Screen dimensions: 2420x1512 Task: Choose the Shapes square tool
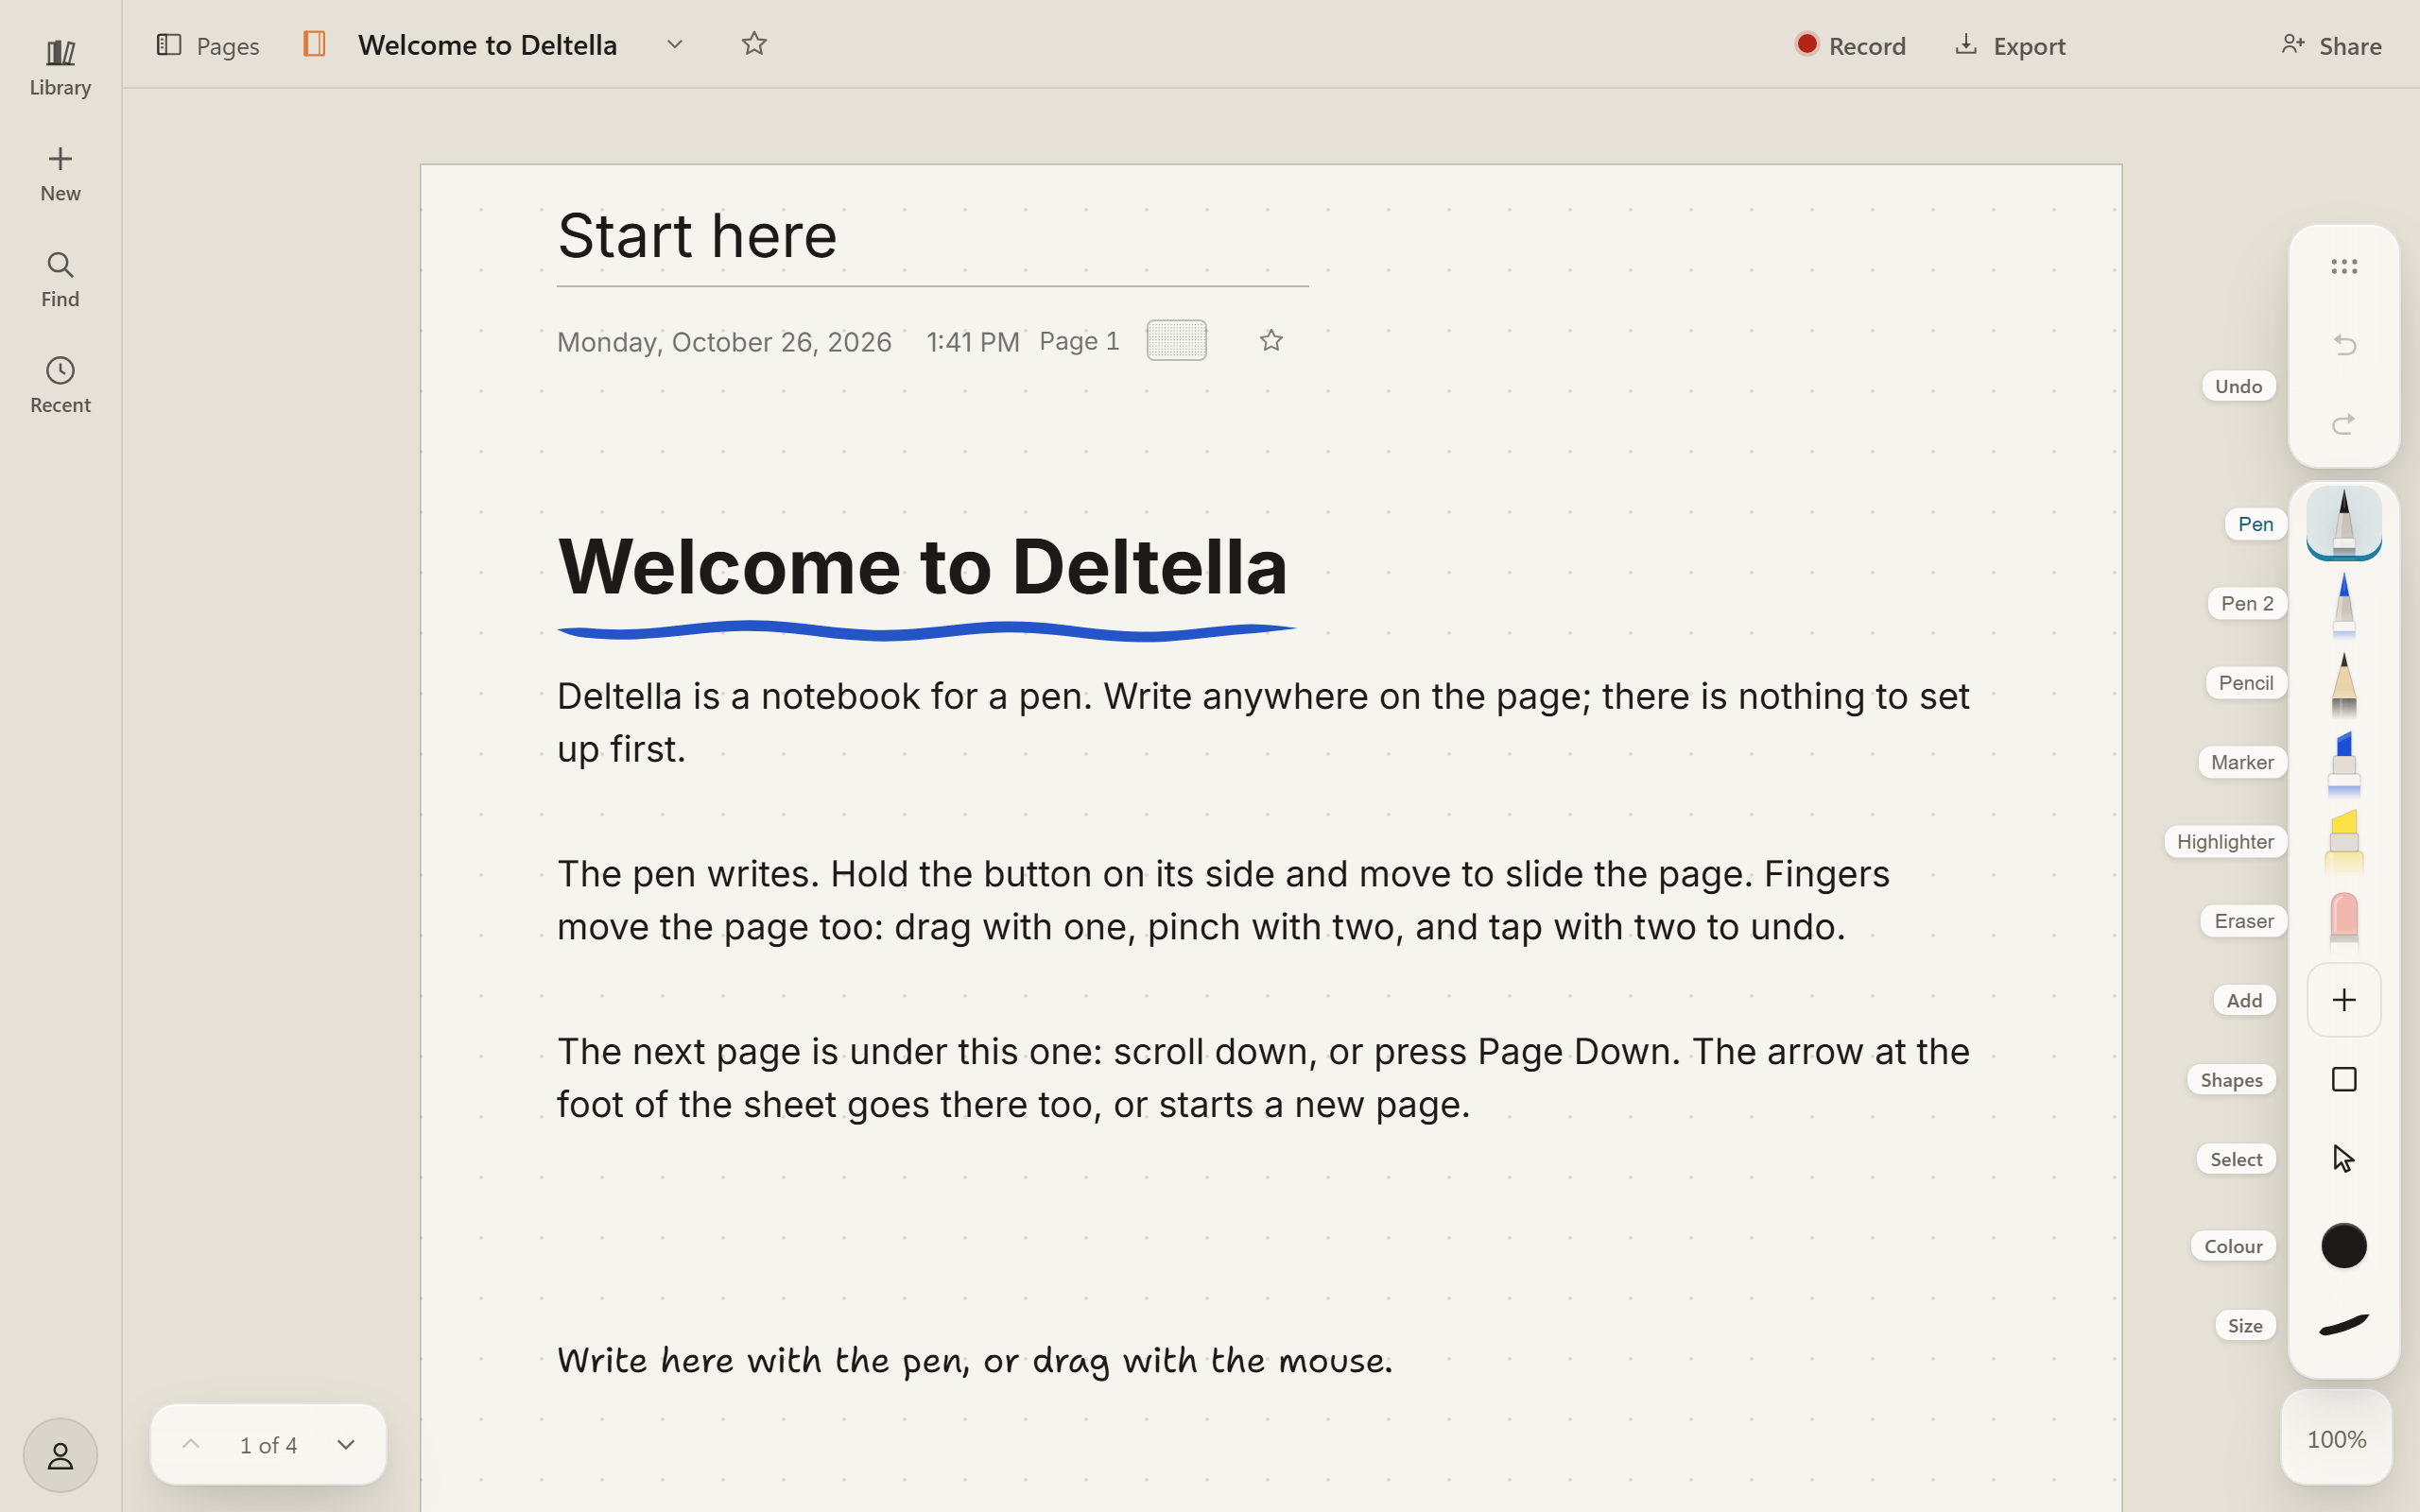coord(2344,1080)
